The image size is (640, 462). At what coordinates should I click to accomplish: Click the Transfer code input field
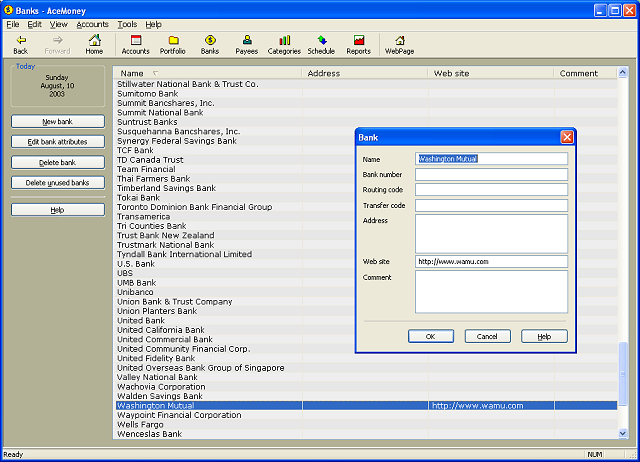[491, 205]
